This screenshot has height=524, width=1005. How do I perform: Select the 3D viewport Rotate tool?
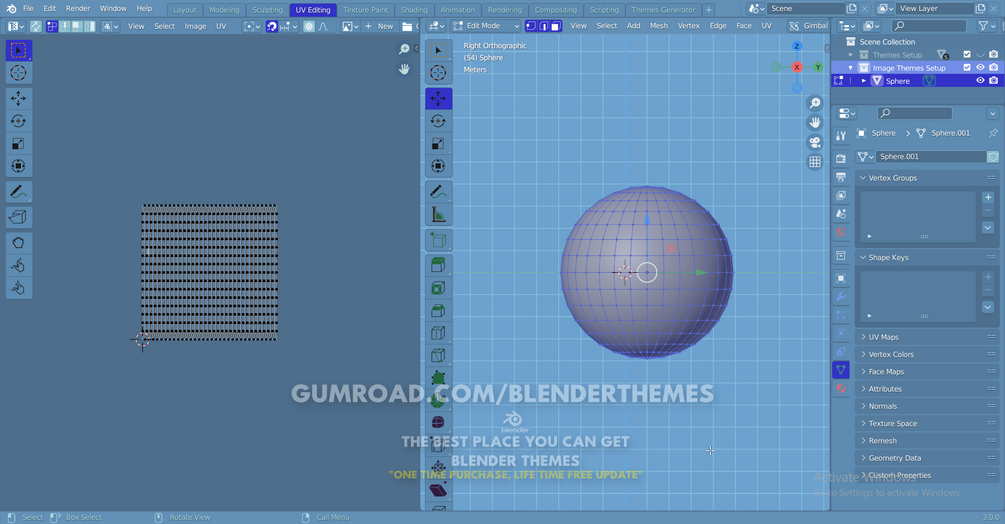coord(438,121)
